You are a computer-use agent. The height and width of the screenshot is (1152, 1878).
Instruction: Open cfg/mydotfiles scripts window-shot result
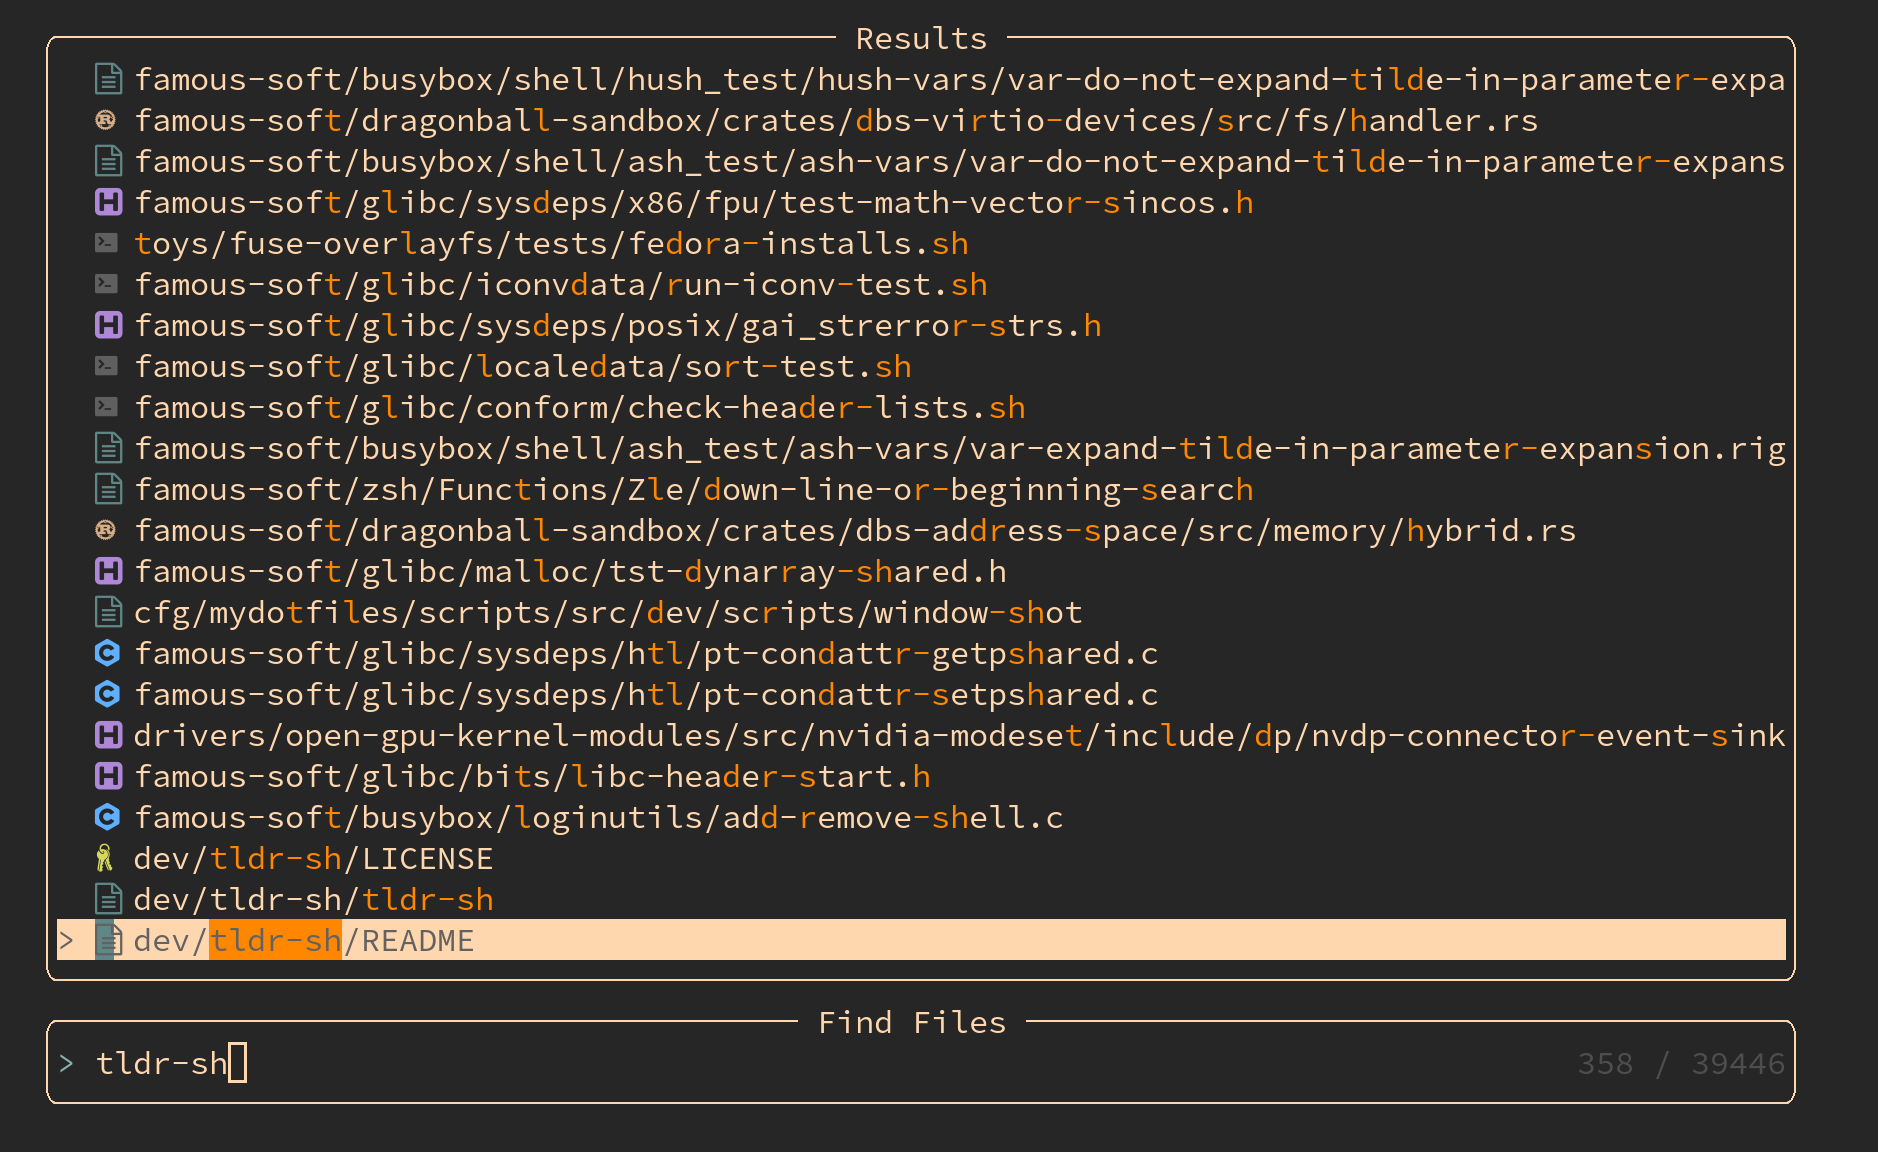(921, 612)
